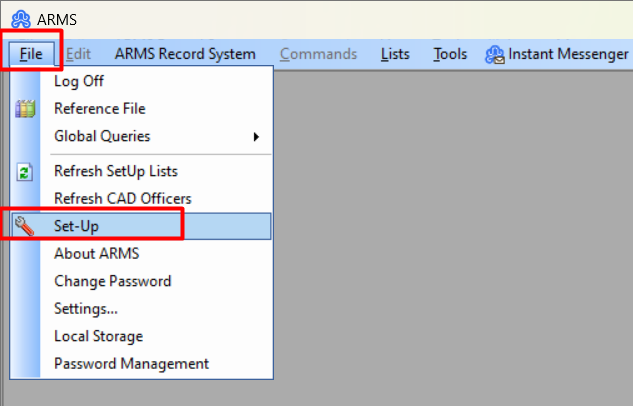Open the disabled Edit menu

(x=78, y=54)
